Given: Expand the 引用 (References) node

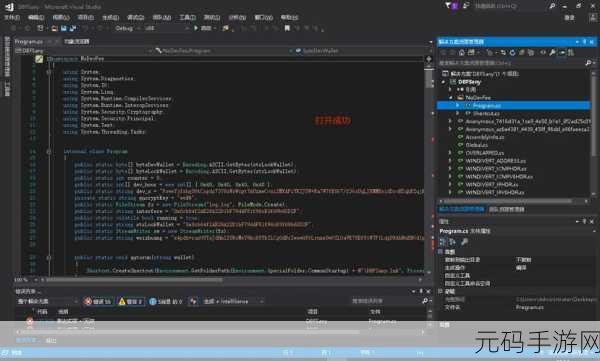Looking at the screenshot, I should (451, 90).
